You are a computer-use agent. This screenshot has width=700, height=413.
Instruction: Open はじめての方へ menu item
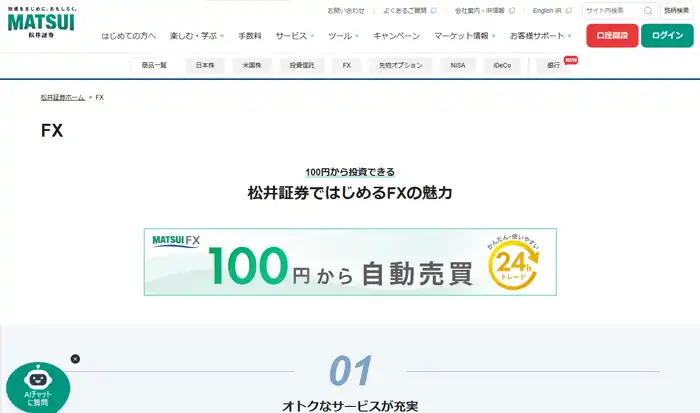[129, 36]
